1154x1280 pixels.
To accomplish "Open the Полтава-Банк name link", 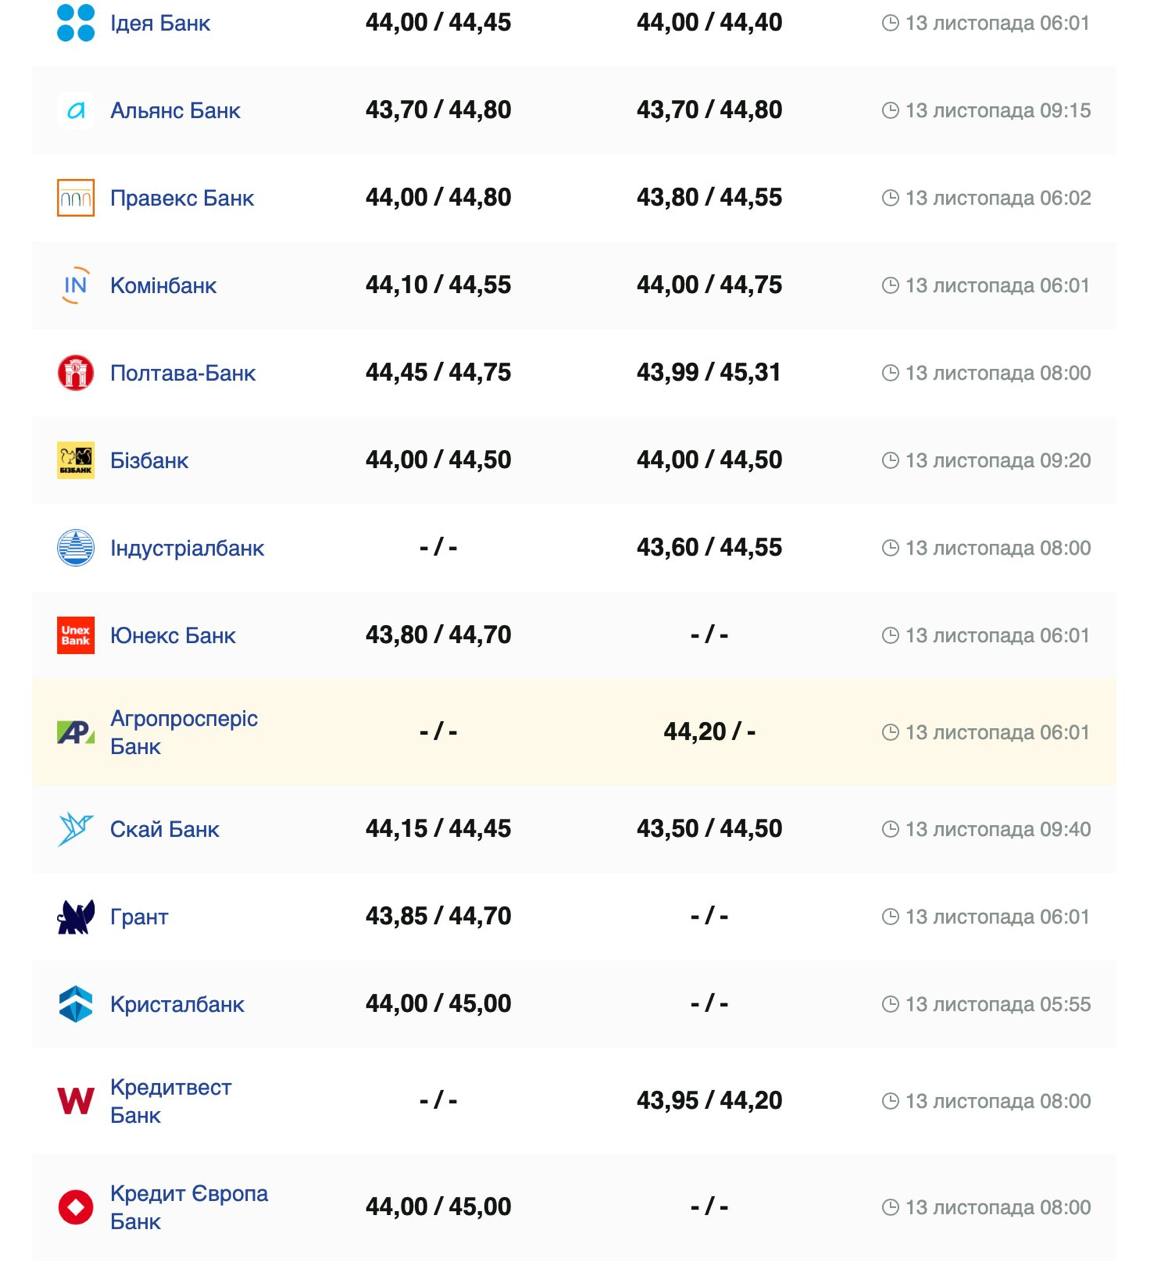I will pos(183,373).
